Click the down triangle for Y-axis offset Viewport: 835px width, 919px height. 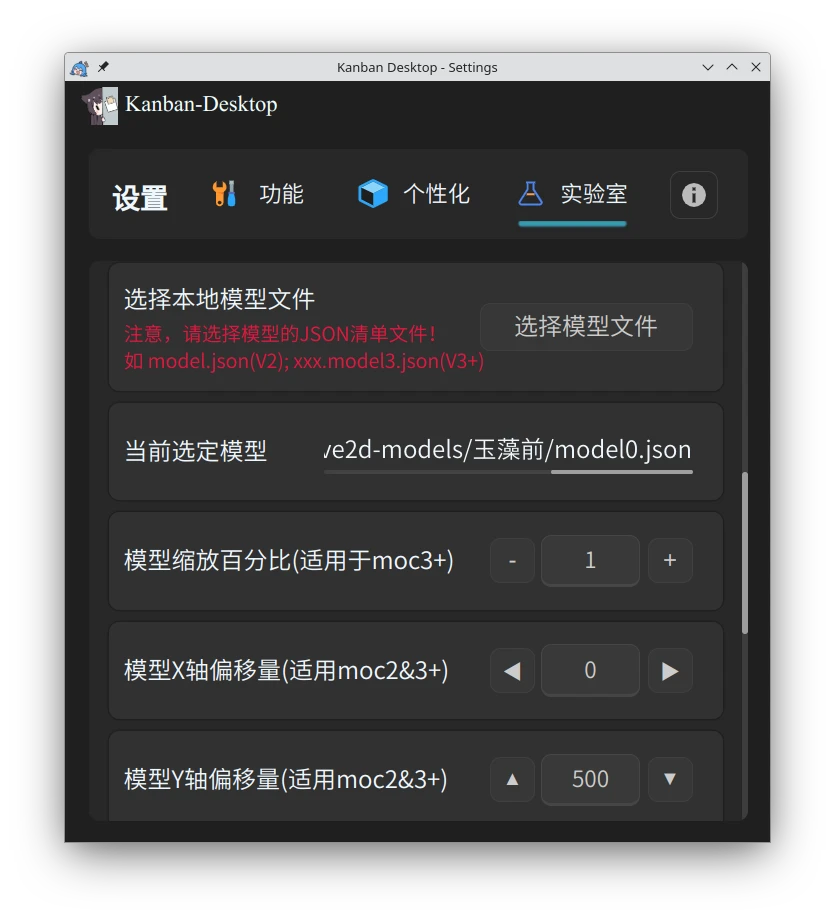click(x=670, y=779)
